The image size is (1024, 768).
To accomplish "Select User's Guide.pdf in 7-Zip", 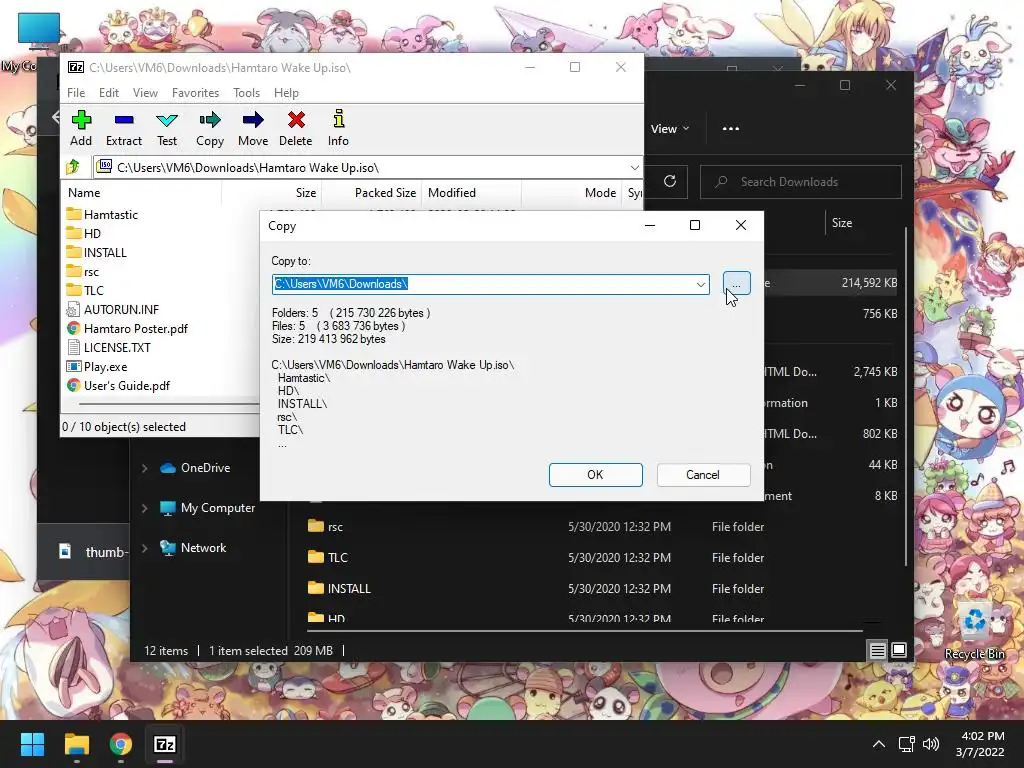I will [x=118, y=385].
